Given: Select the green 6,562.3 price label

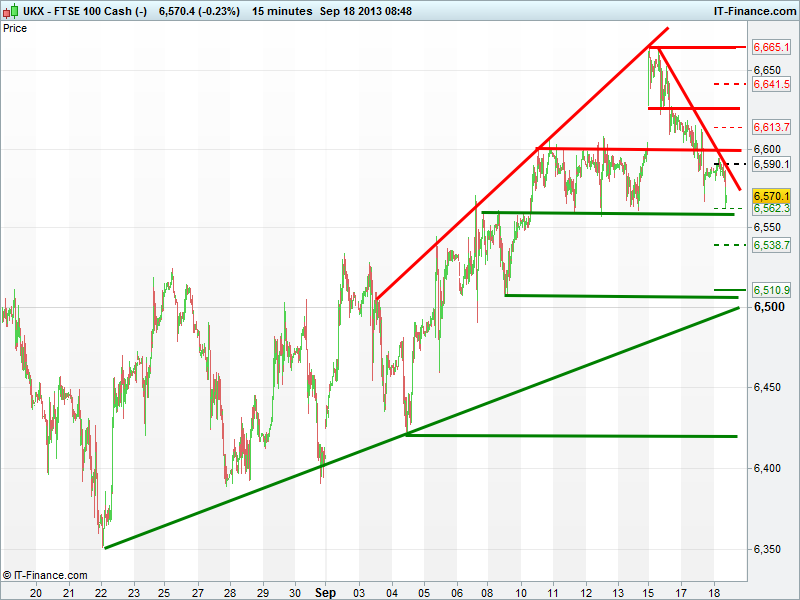Looking at the screenshot, I should tap(771, 208).
